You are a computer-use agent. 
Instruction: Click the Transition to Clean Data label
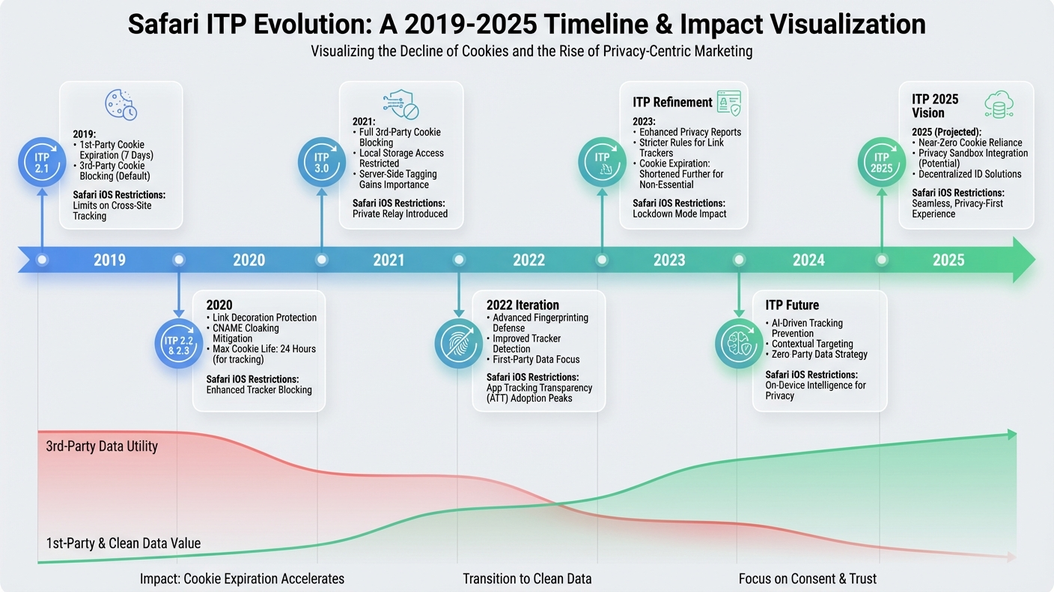pos(527,578)
